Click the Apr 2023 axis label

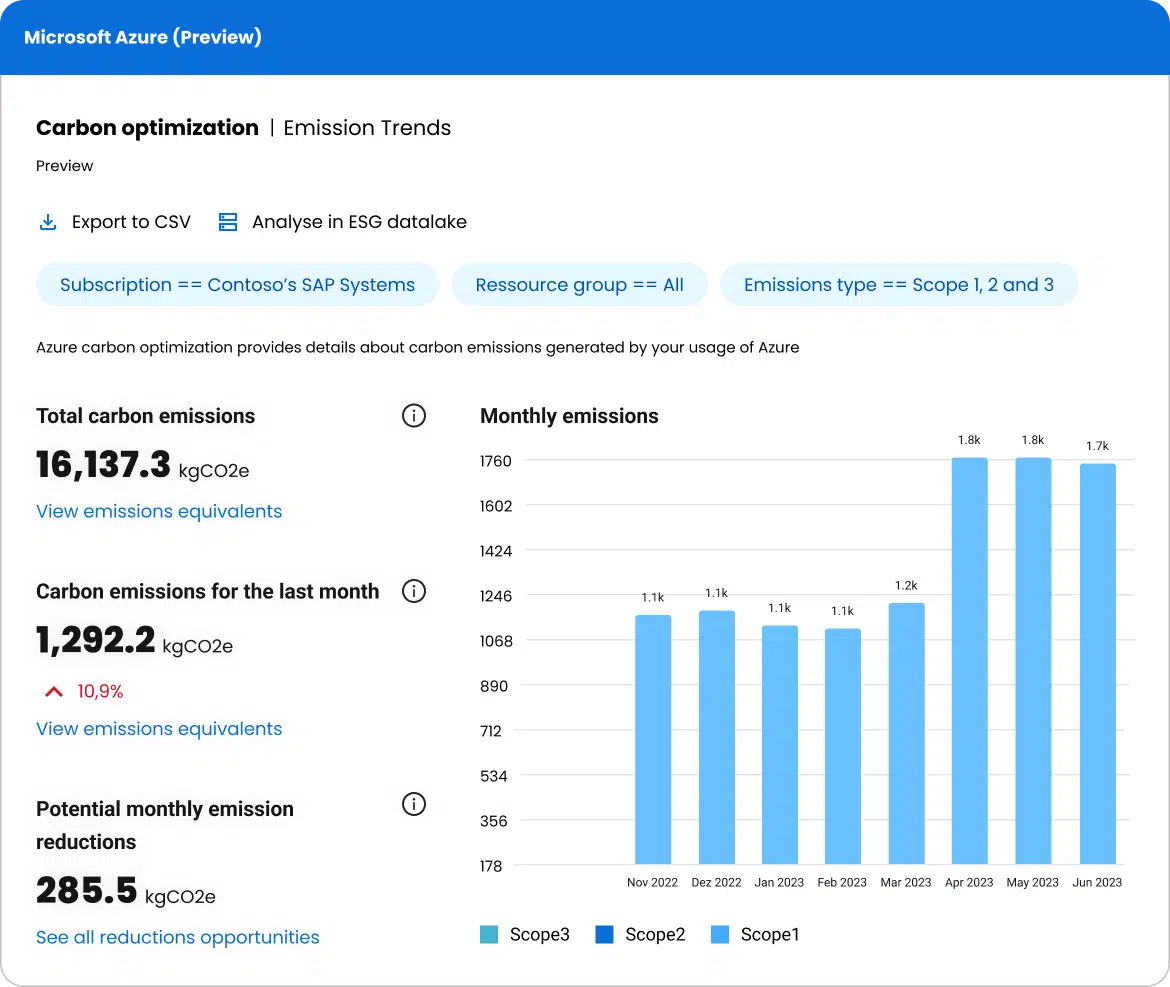pos(969,883)
